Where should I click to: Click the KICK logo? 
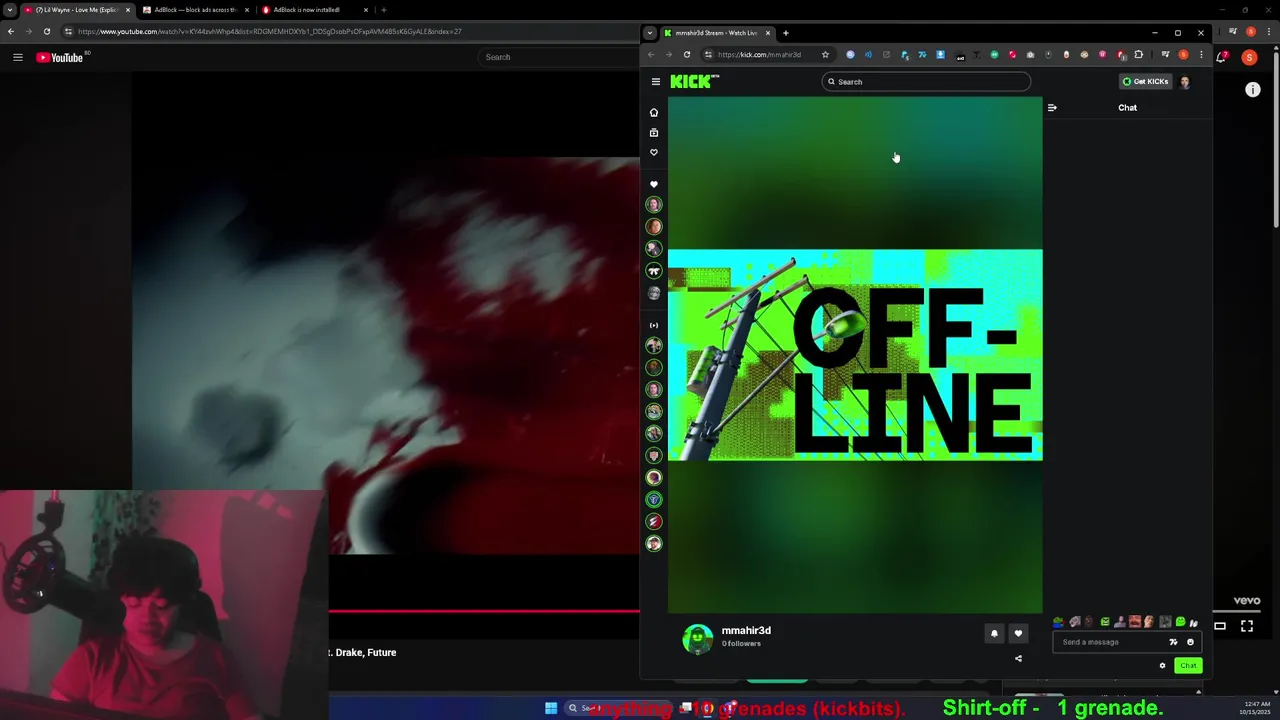click(695, 81)
